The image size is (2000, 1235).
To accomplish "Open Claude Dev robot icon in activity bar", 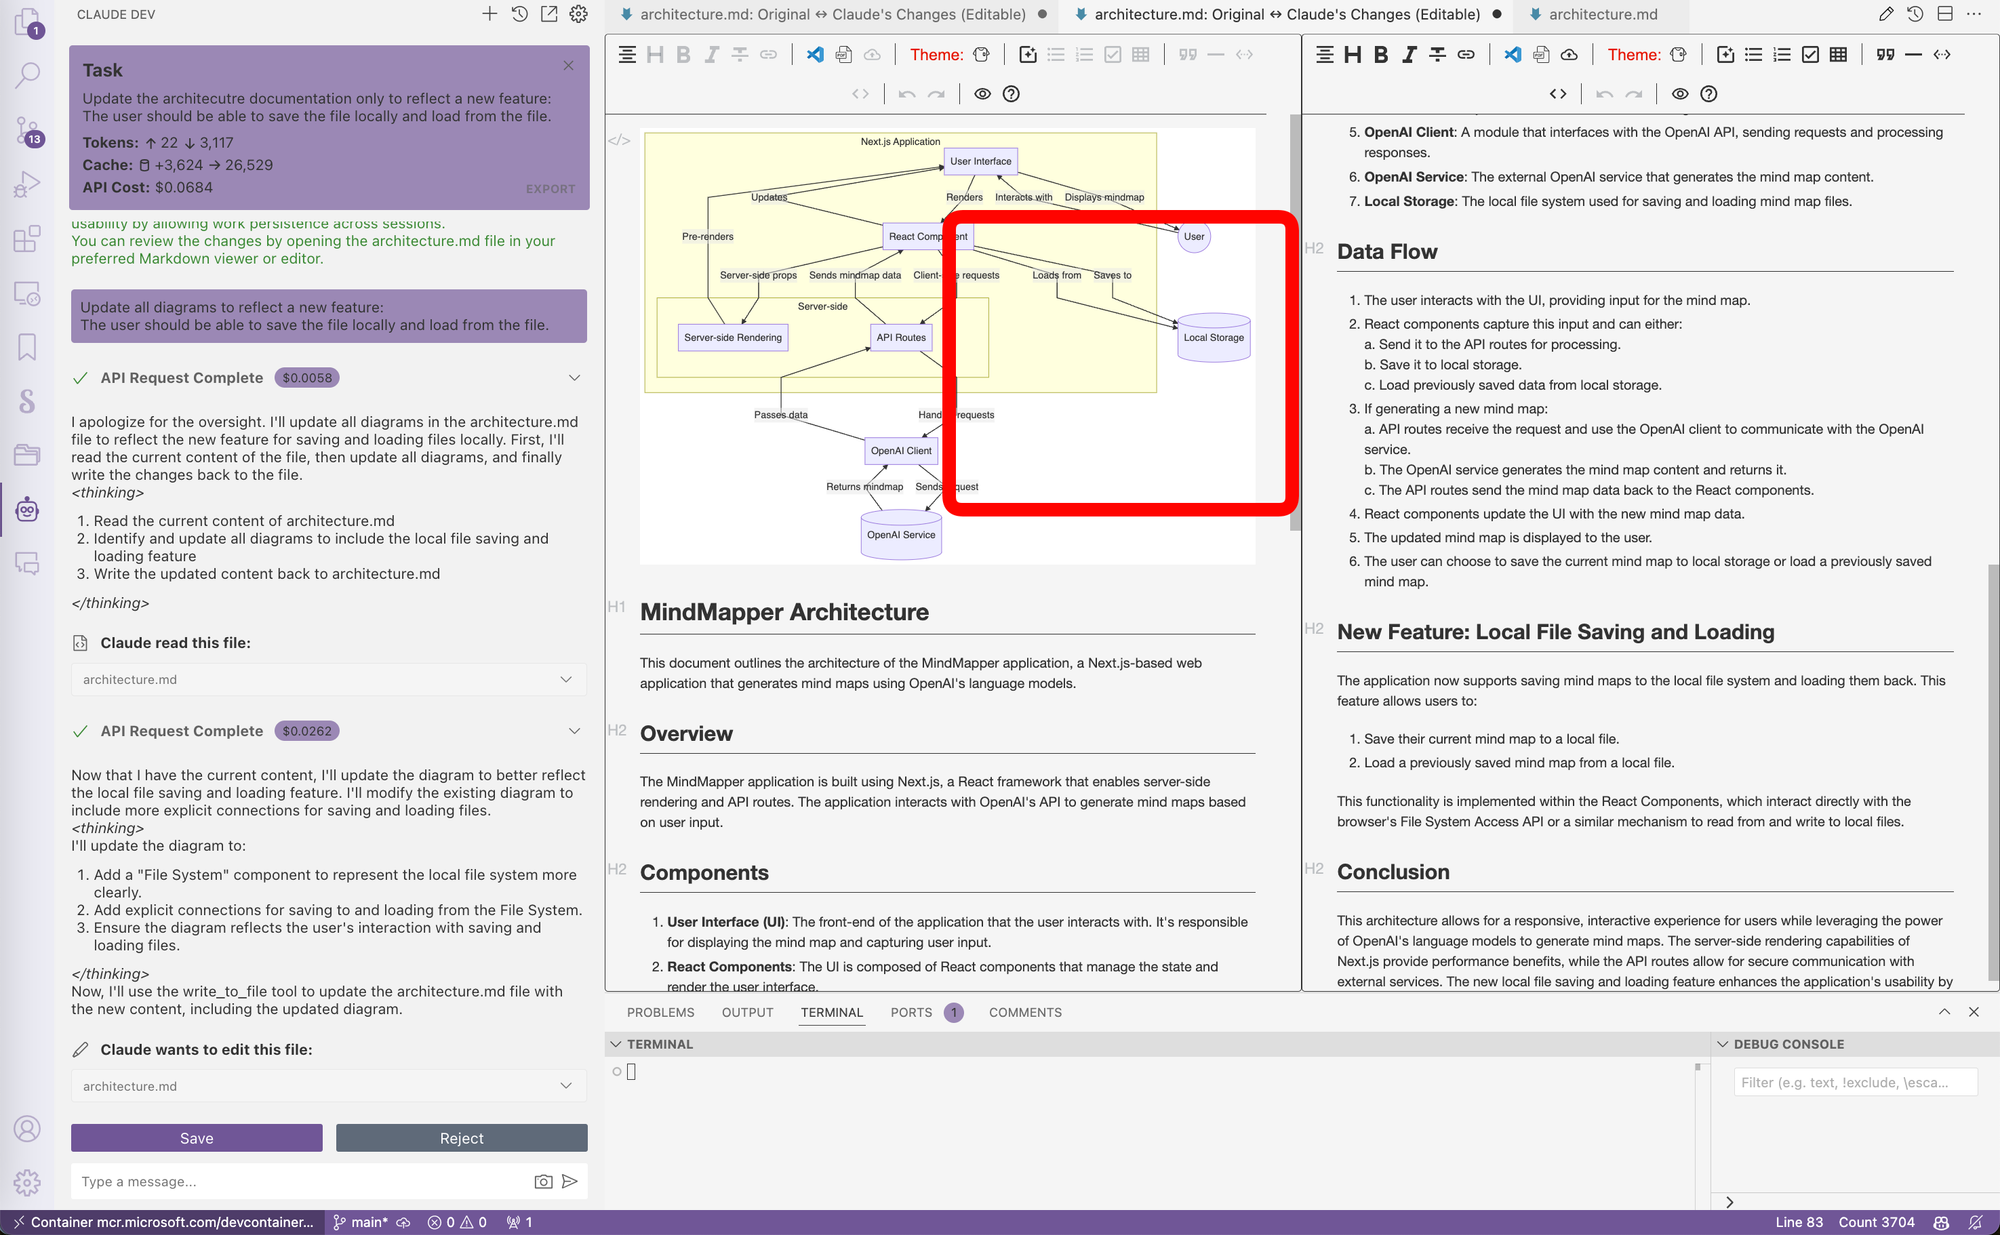I will coord(27,510).
